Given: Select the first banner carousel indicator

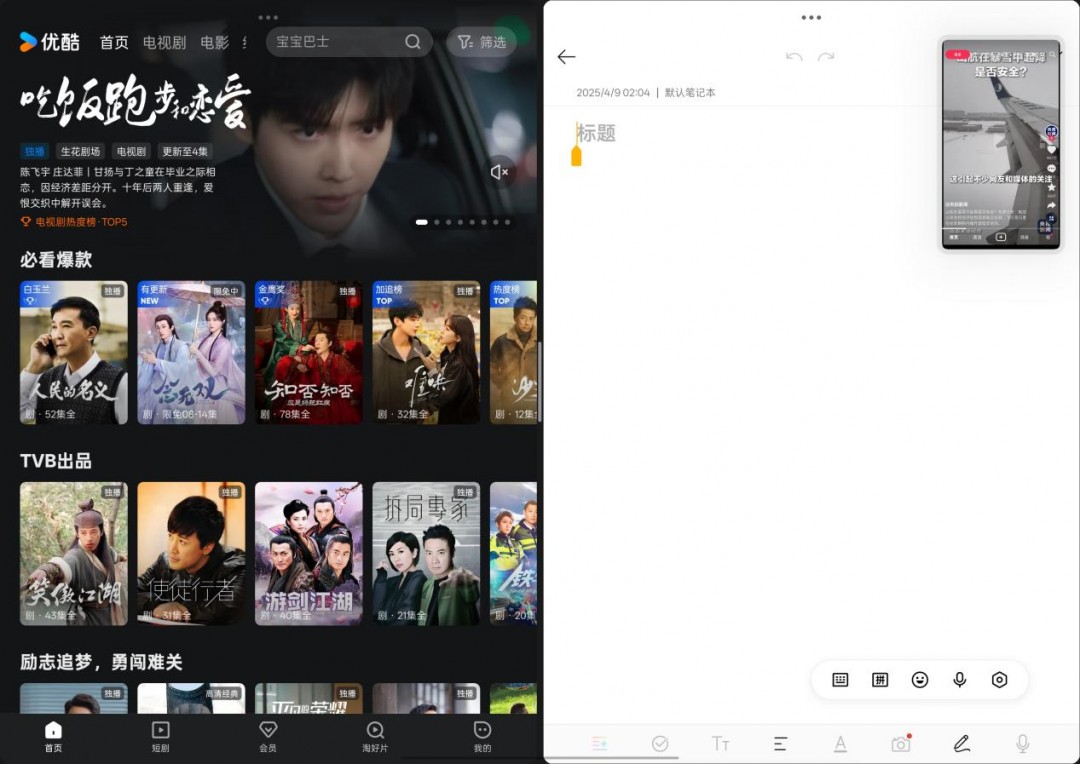Looking at the screenshot, I should 422,222.
